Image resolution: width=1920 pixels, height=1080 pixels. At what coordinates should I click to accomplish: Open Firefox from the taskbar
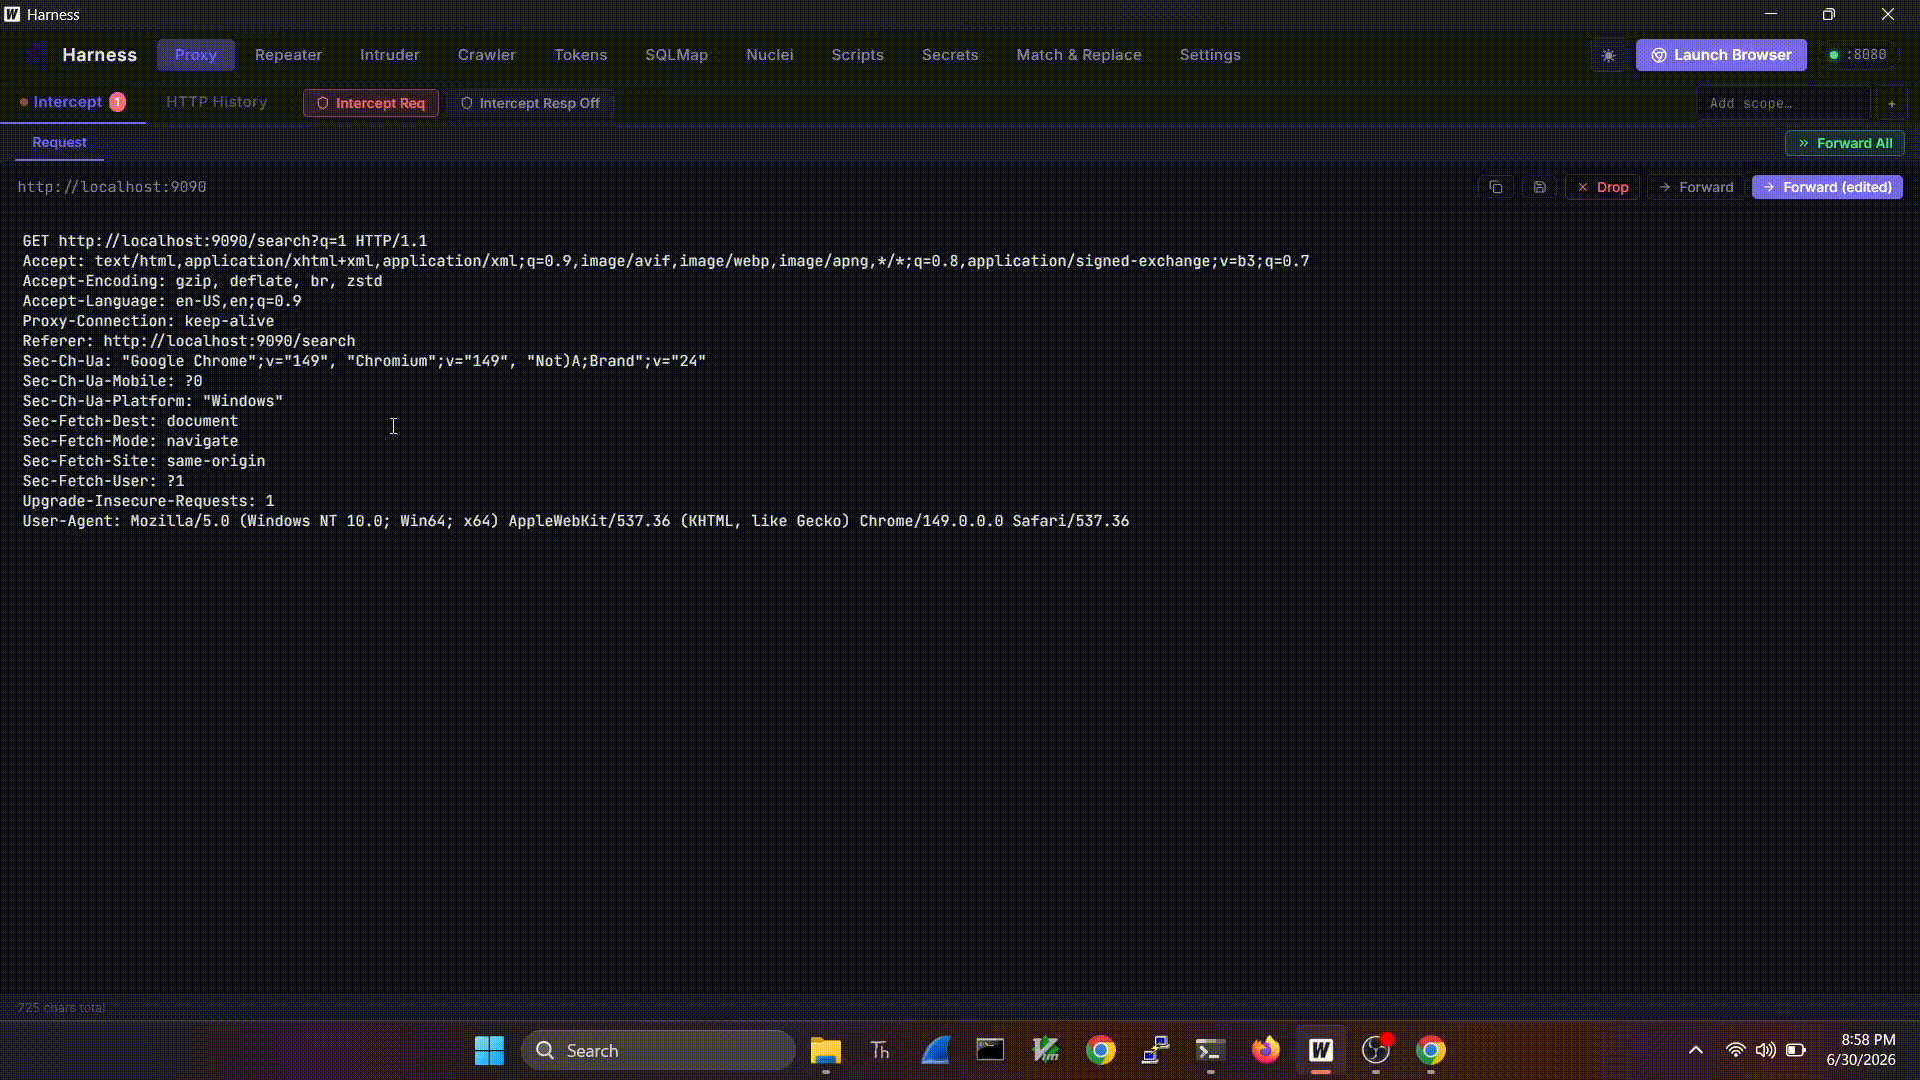click(x=1265, y=1050)
